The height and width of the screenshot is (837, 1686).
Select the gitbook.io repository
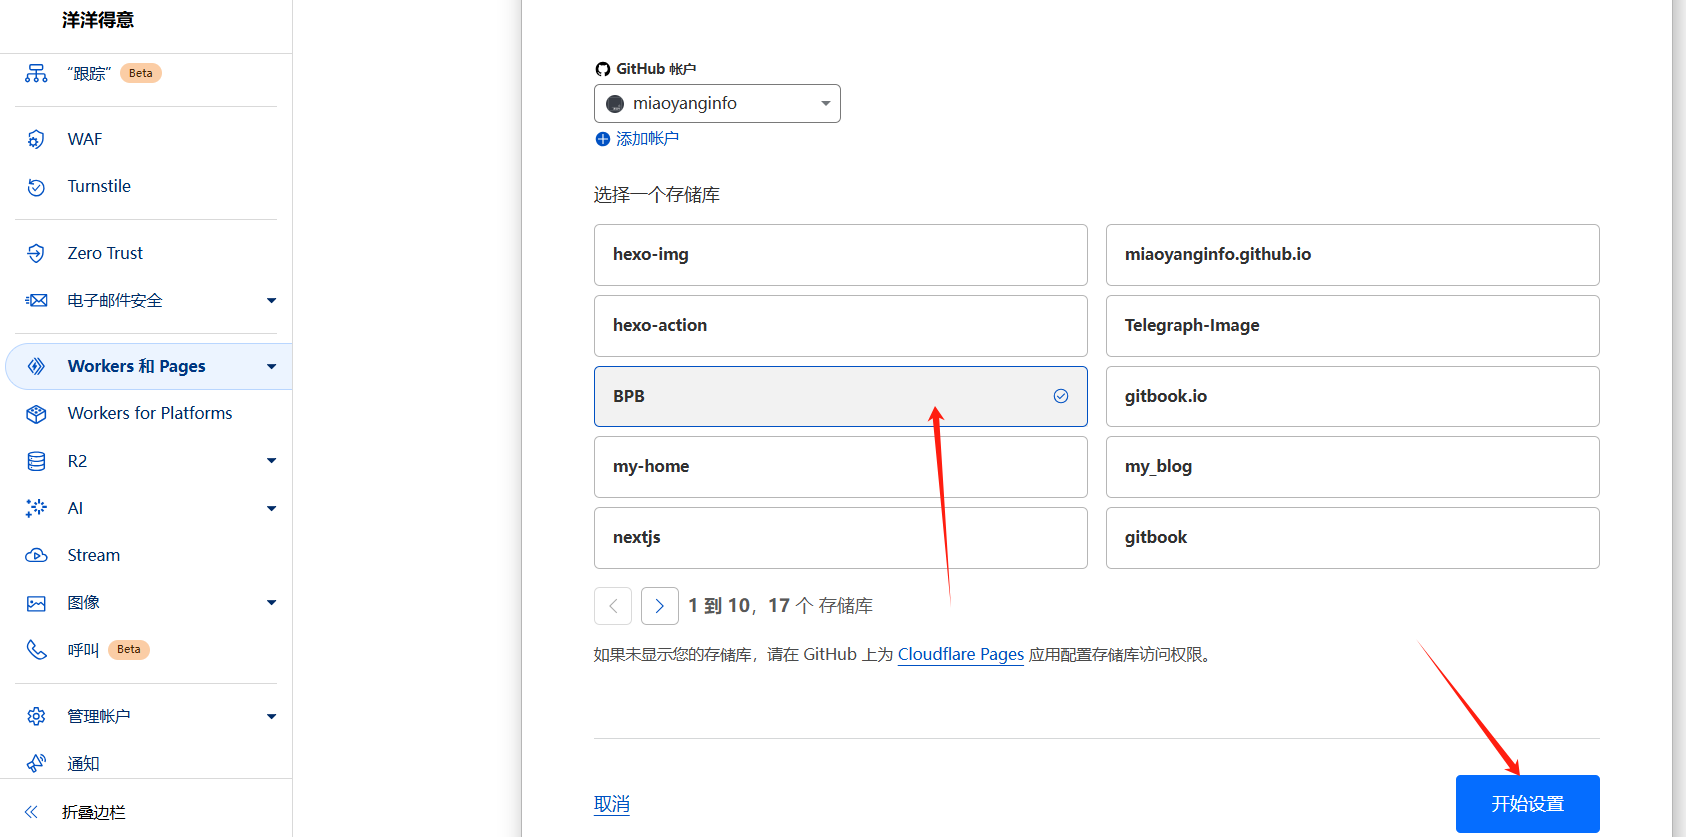pos(1352,396)
